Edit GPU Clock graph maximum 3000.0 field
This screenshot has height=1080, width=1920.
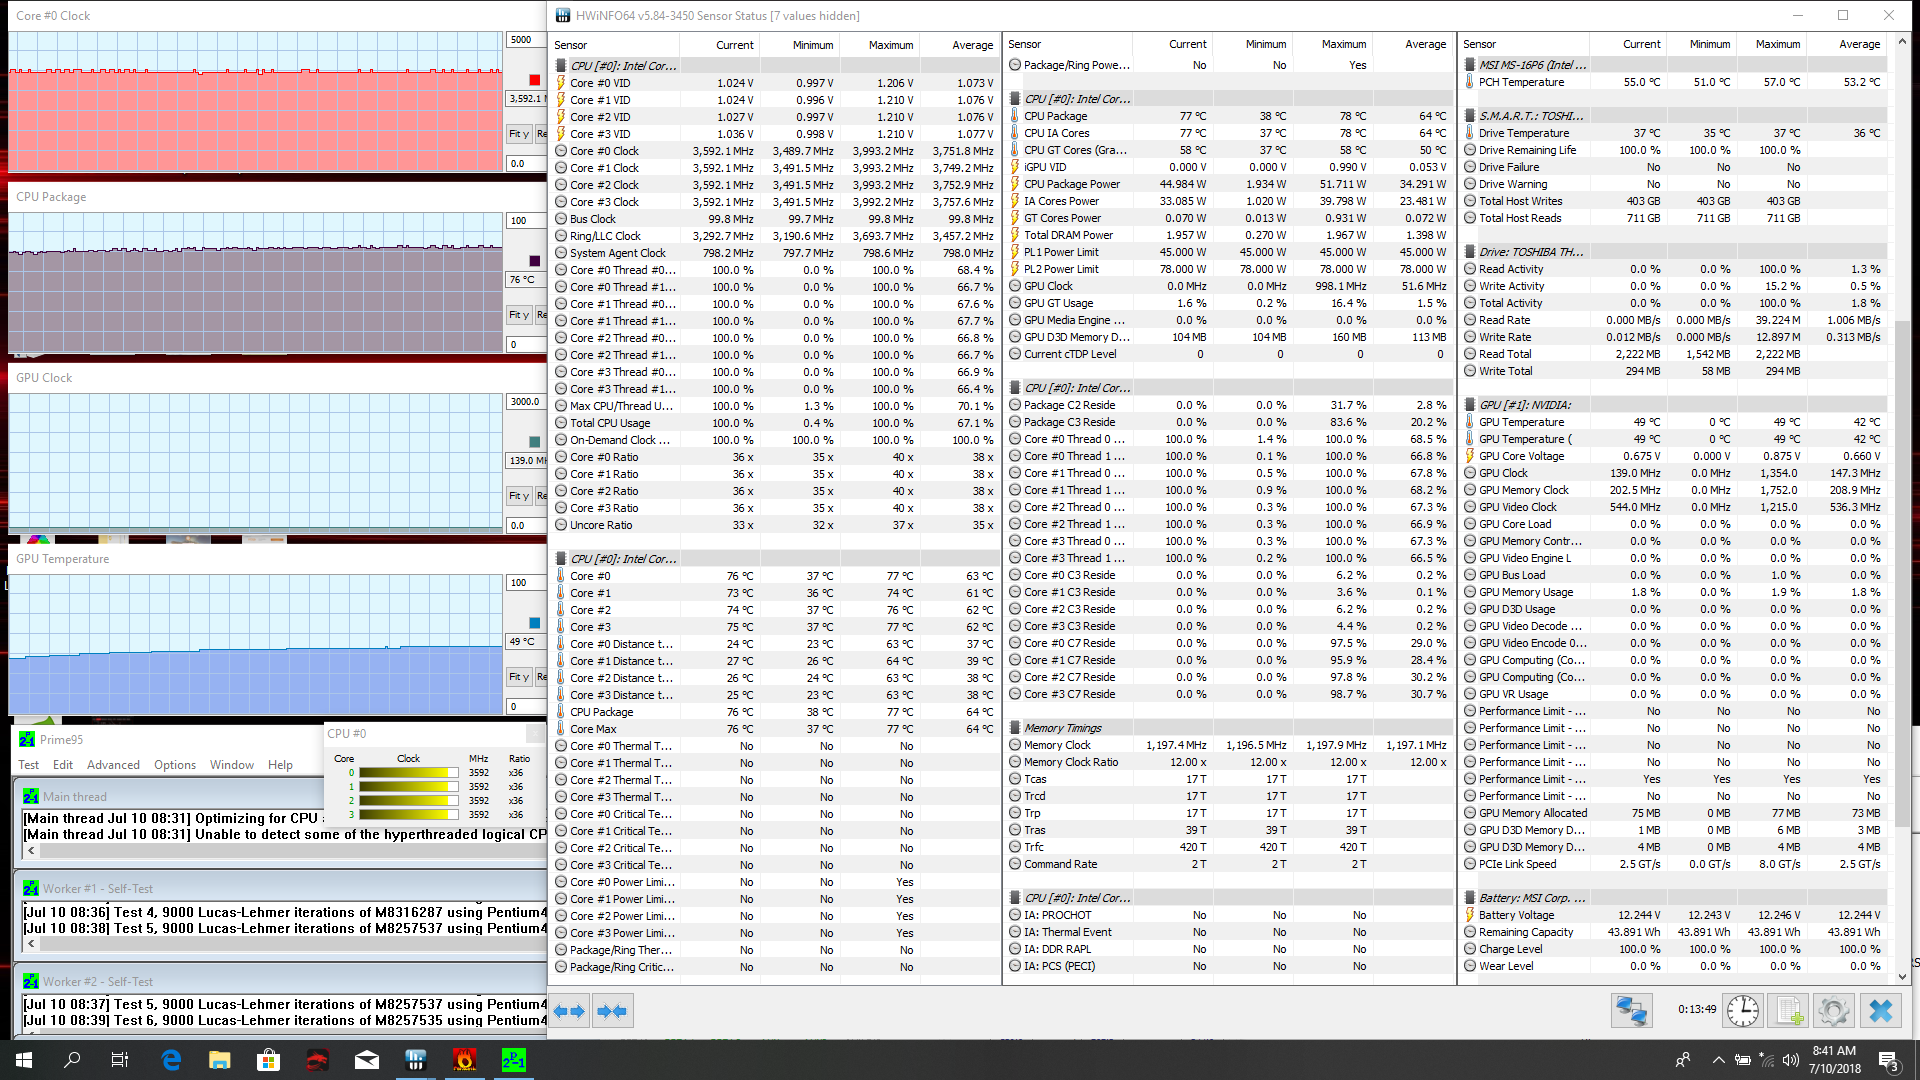tap(526, 402)
